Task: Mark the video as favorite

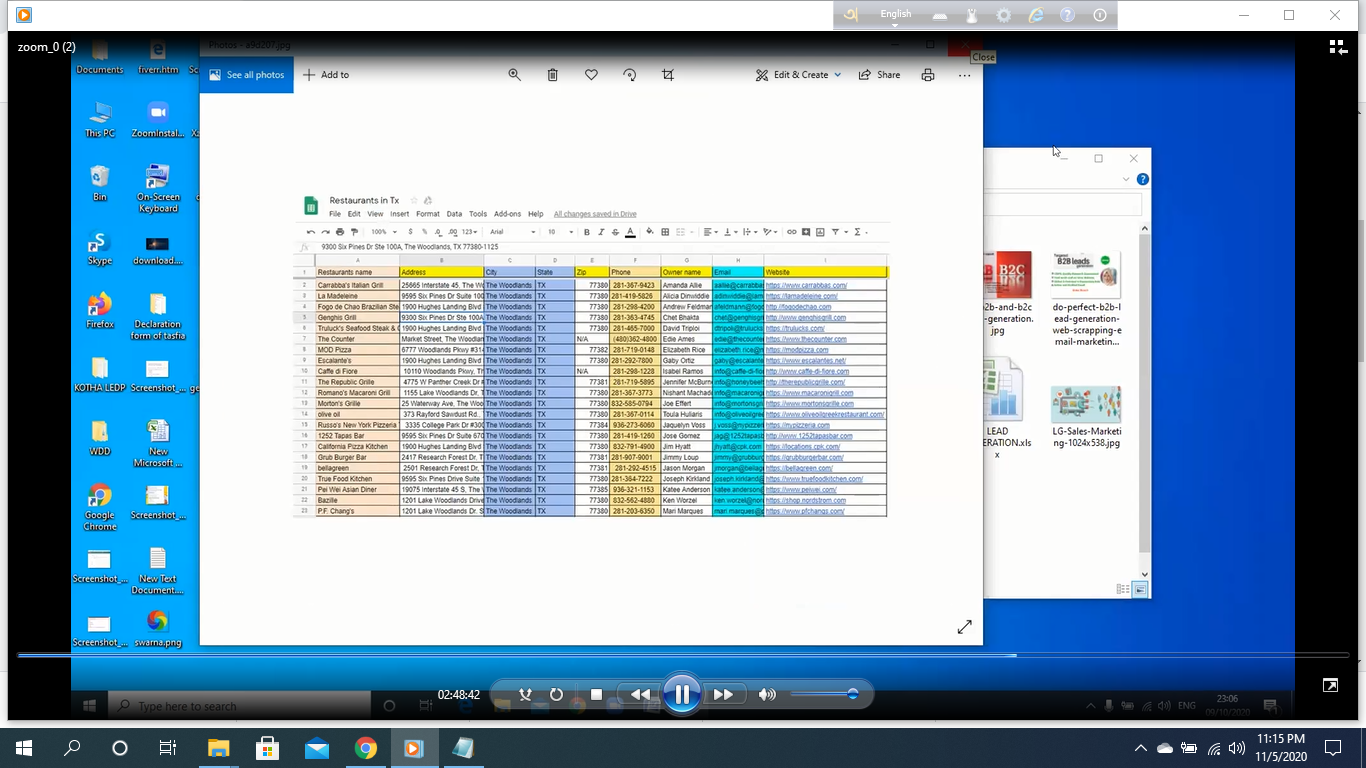Action: [591, 74]
